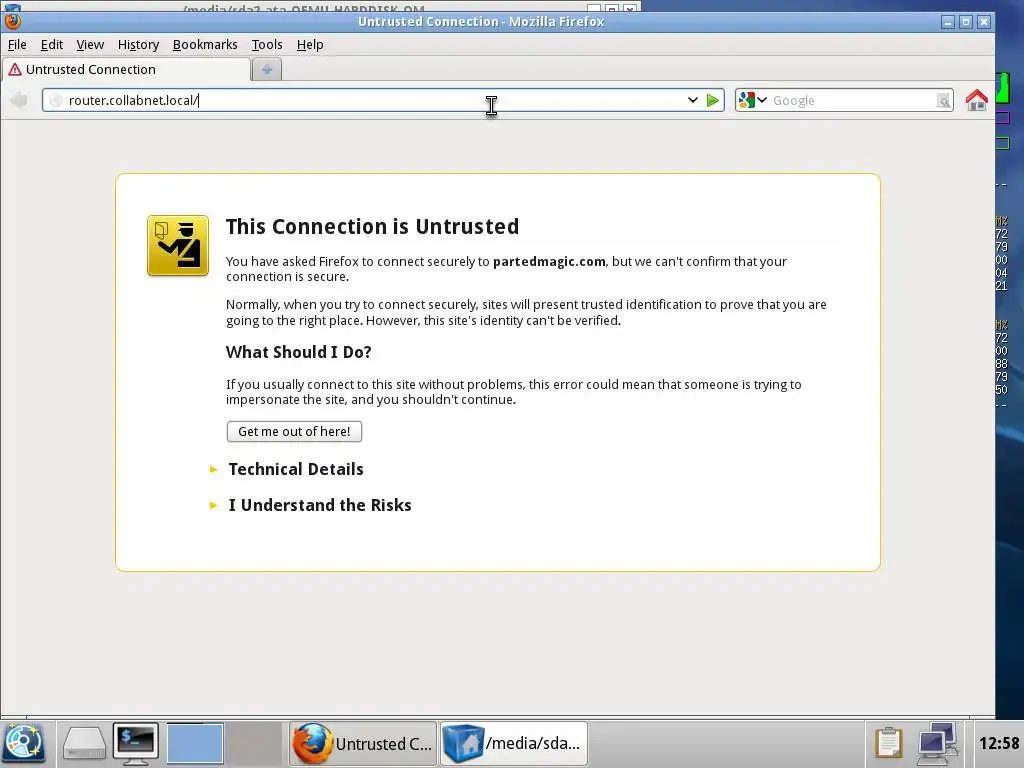This screenshot has height=768, width=1024.
Task: Open the Bookmarks menu
Action: (205, 44)
